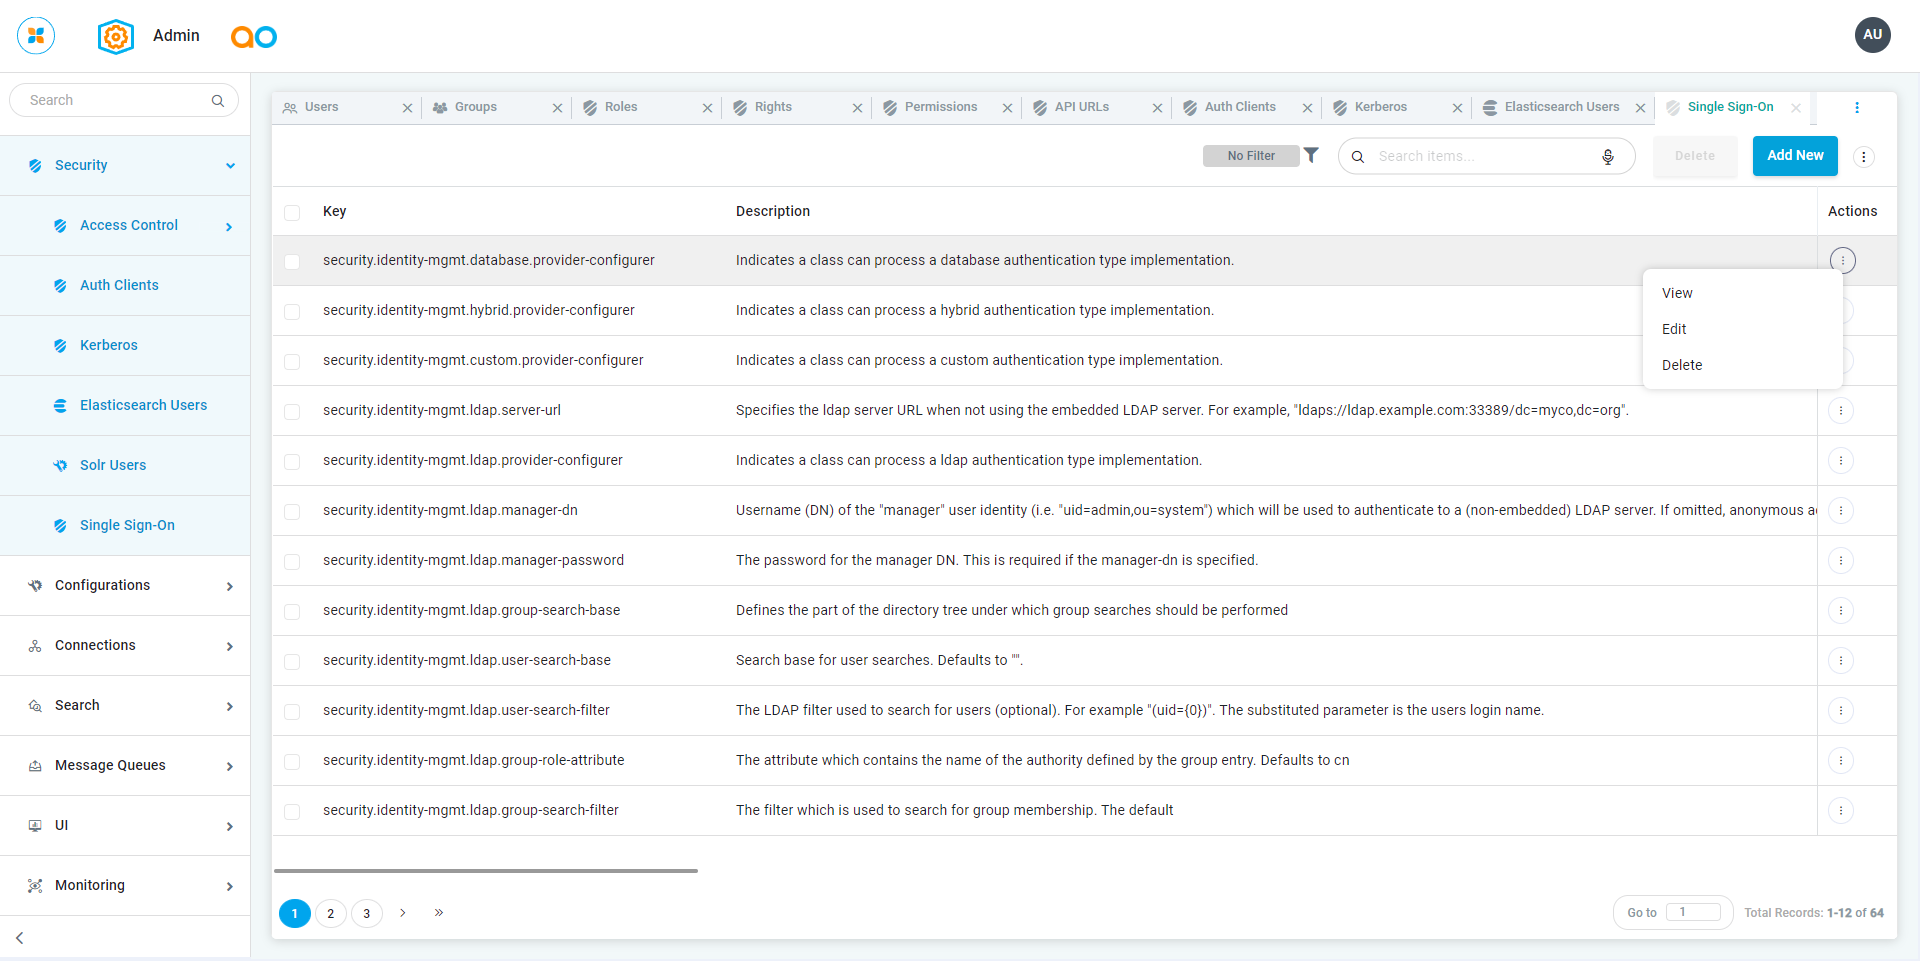Open the AU user avatar menu

pos(1872,35)
